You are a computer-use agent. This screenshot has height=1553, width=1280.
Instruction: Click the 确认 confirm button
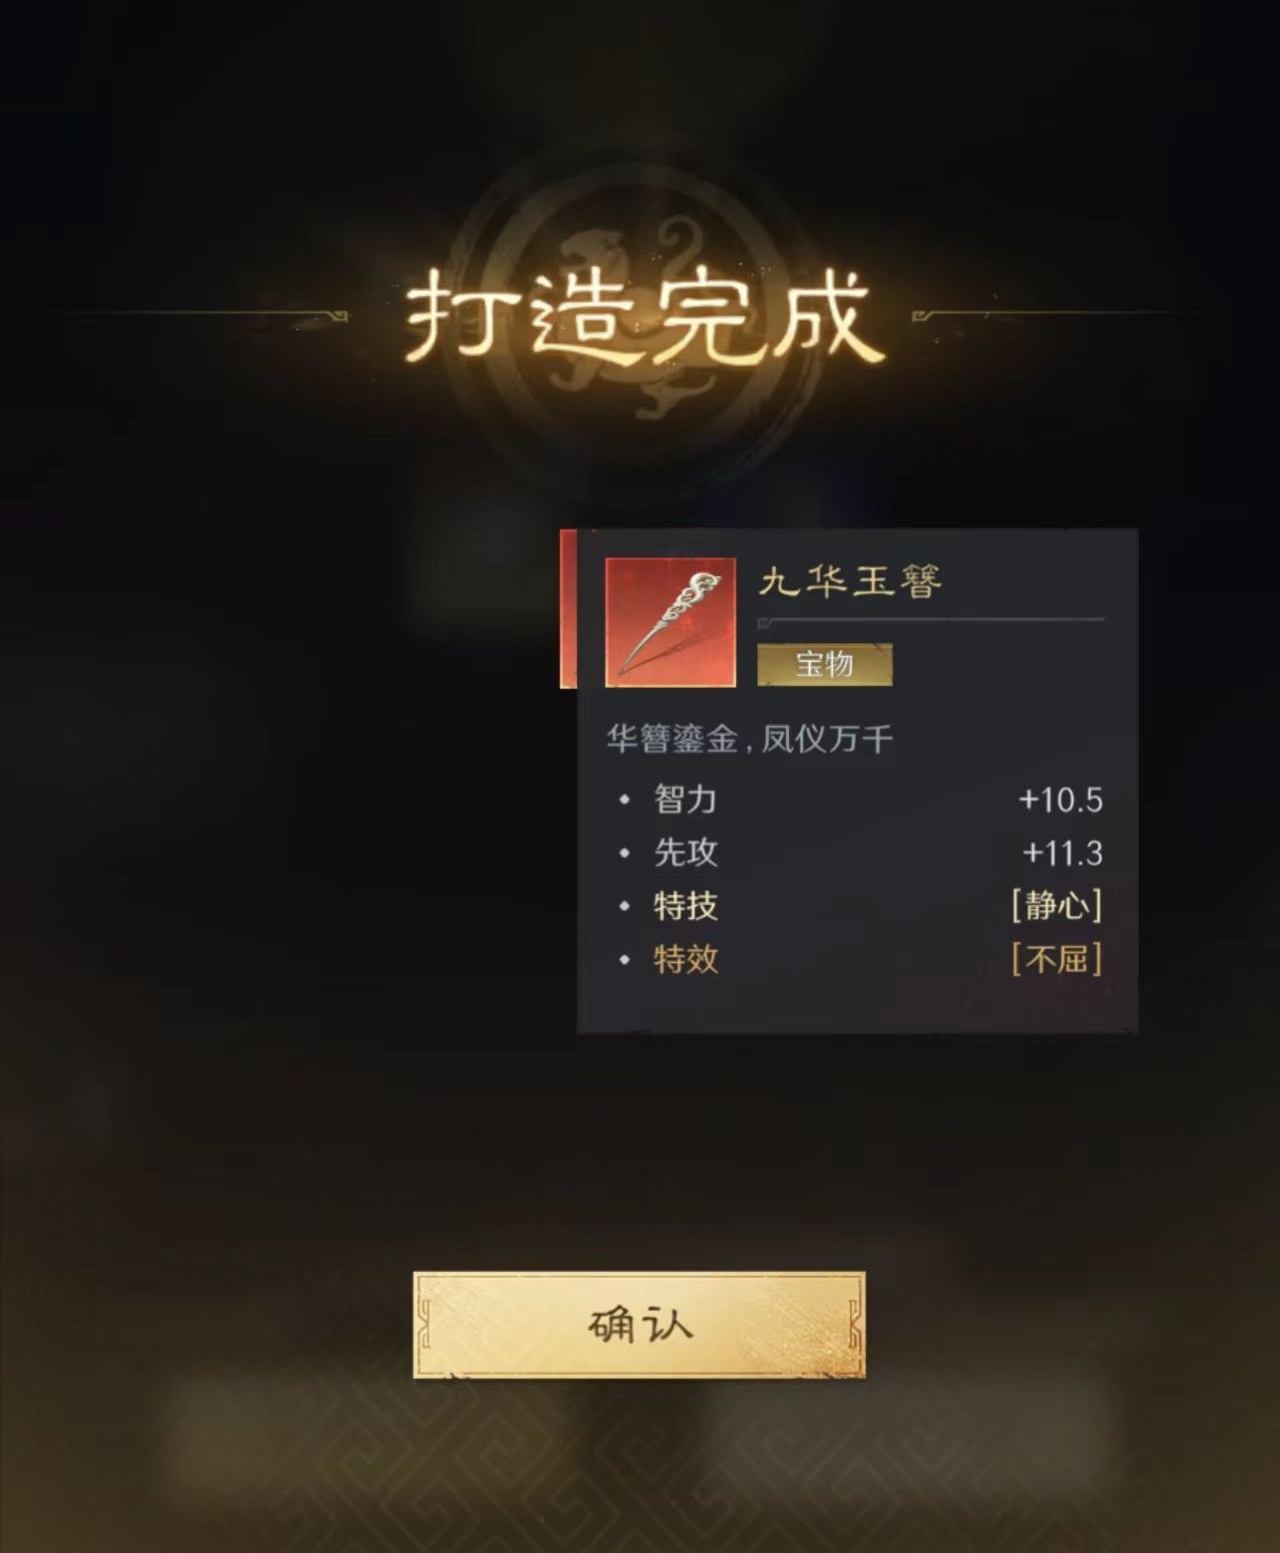point(639,1324)
